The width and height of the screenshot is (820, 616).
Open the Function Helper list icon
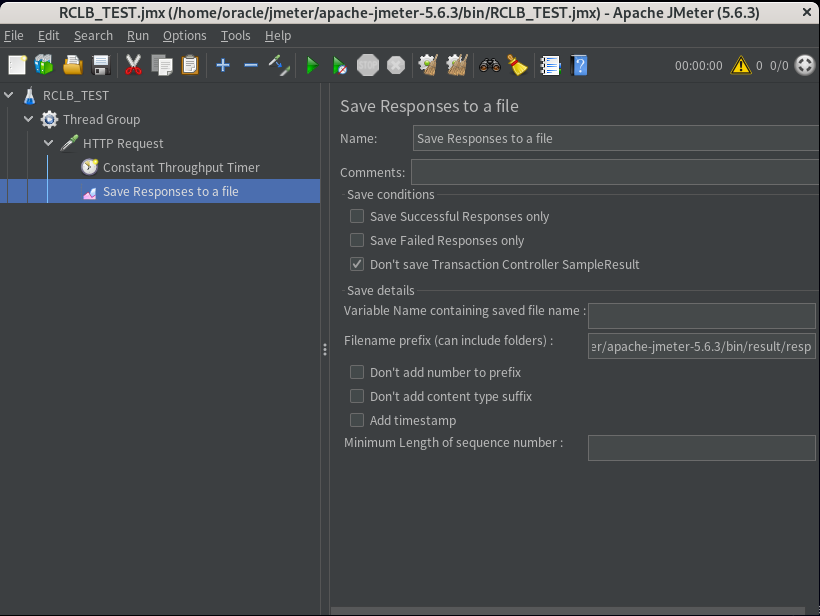(x=549, y=65)
